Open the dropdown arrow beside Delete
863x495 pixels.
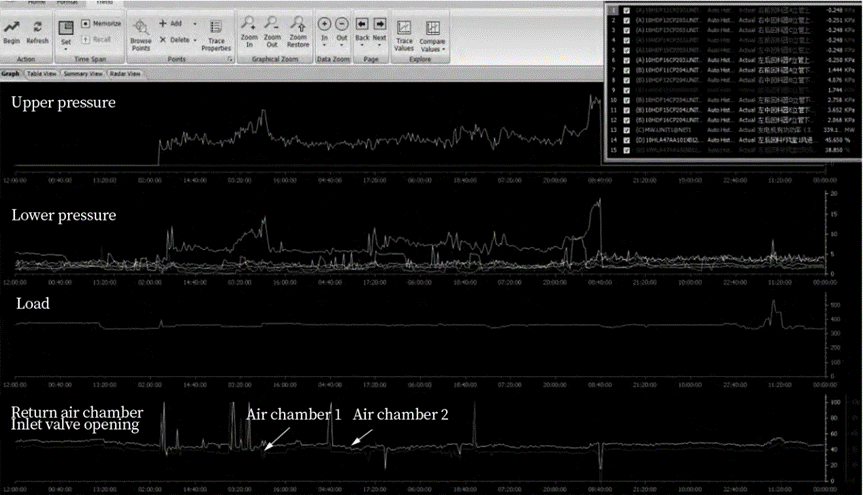pos(195,40)
